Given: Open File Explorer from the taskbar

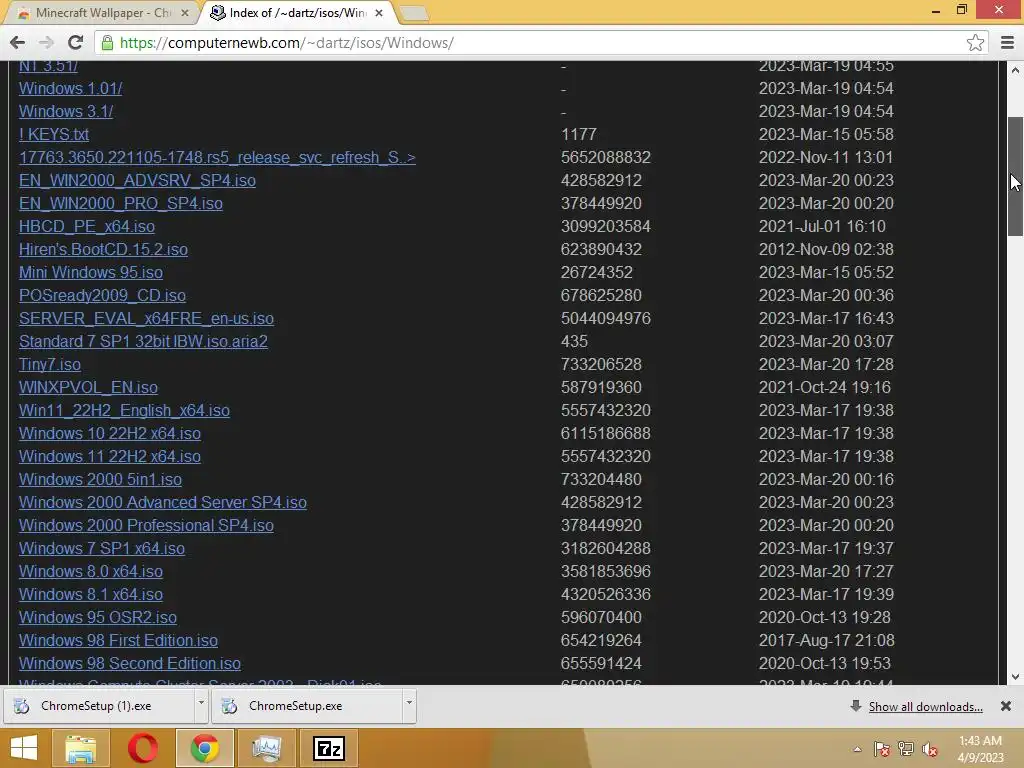Looking at the screenshot, I should coord(81,748).
